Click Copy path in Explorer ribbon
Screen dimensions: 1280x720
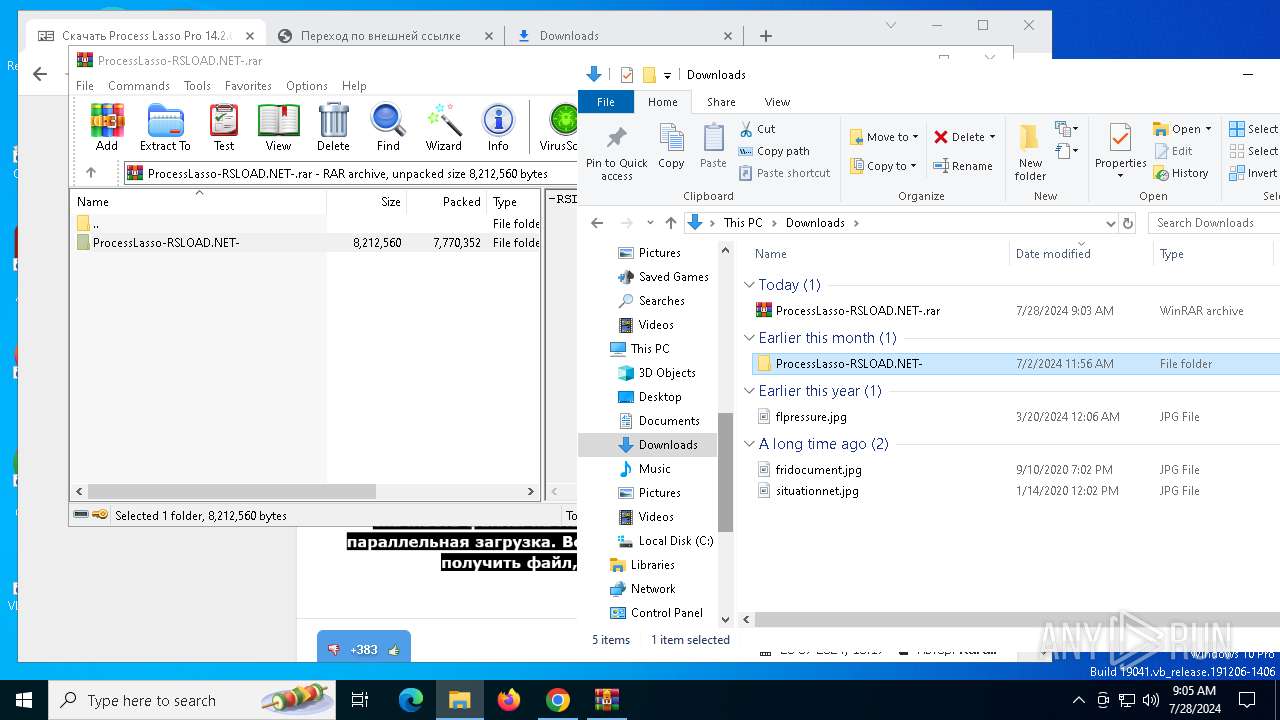pyautogui.click(x=774, y=151)
